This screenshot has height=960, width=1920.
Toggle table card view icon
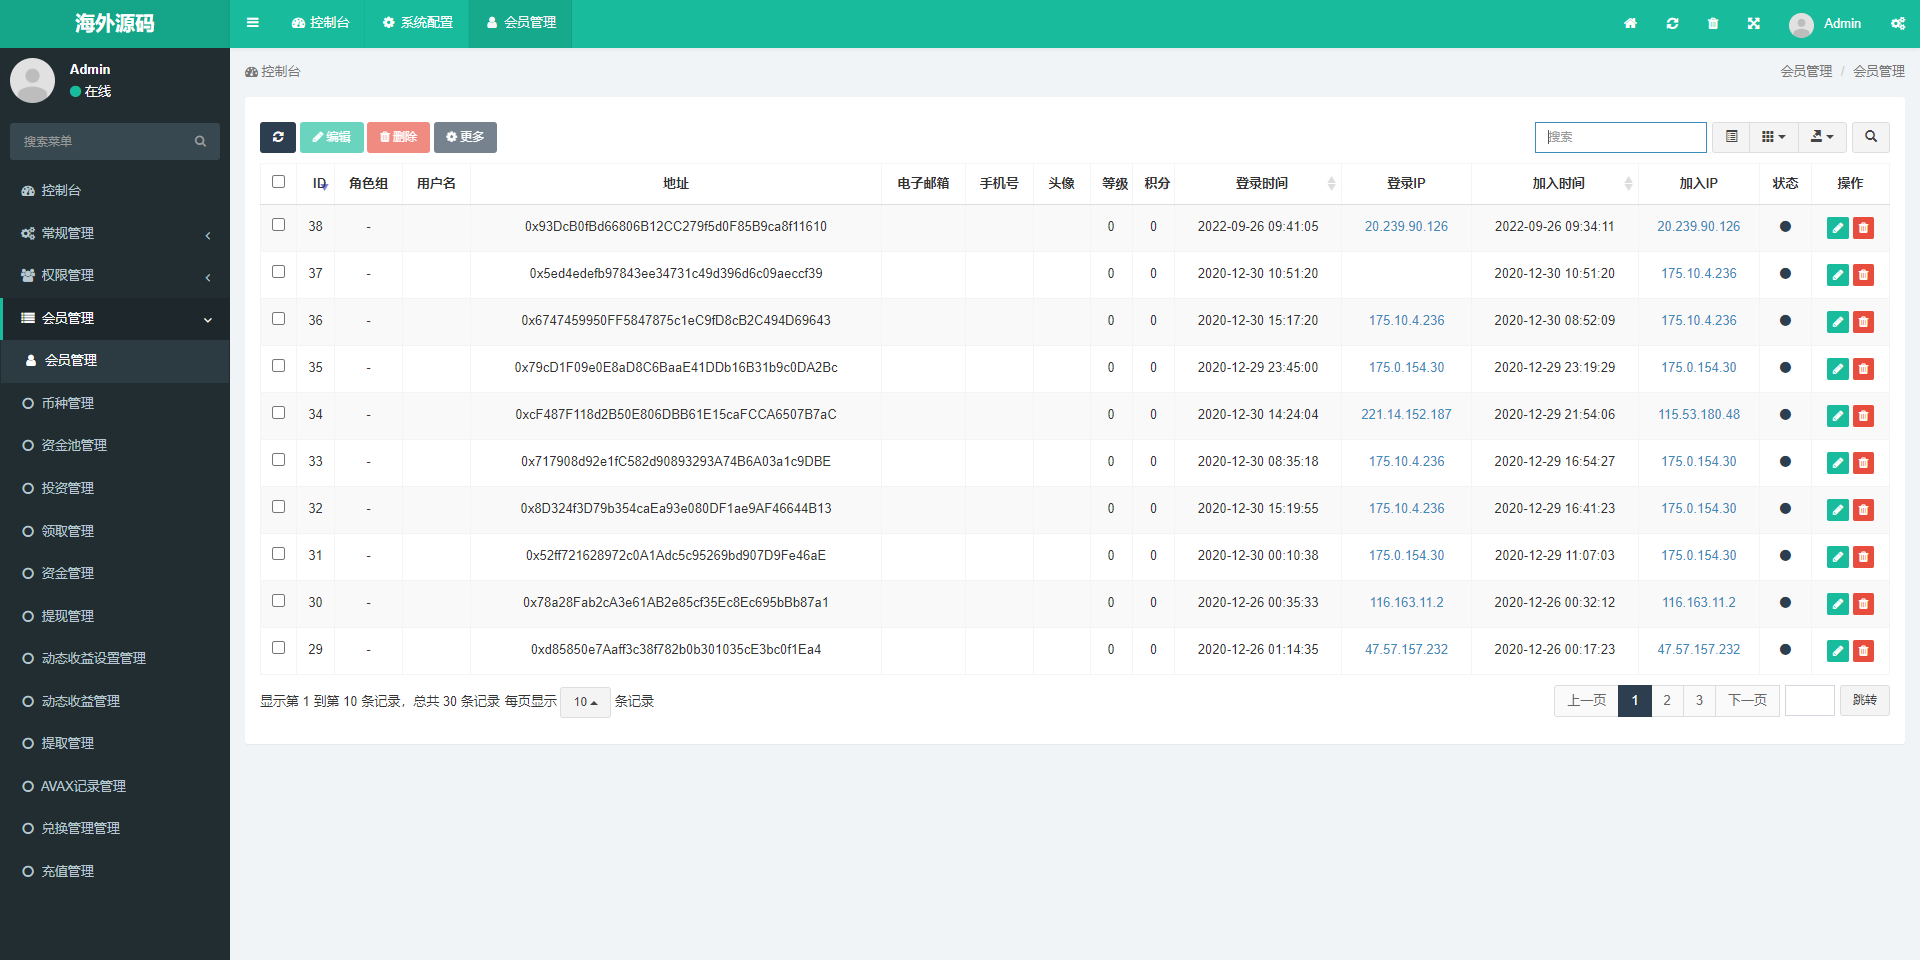[1732, 137]
